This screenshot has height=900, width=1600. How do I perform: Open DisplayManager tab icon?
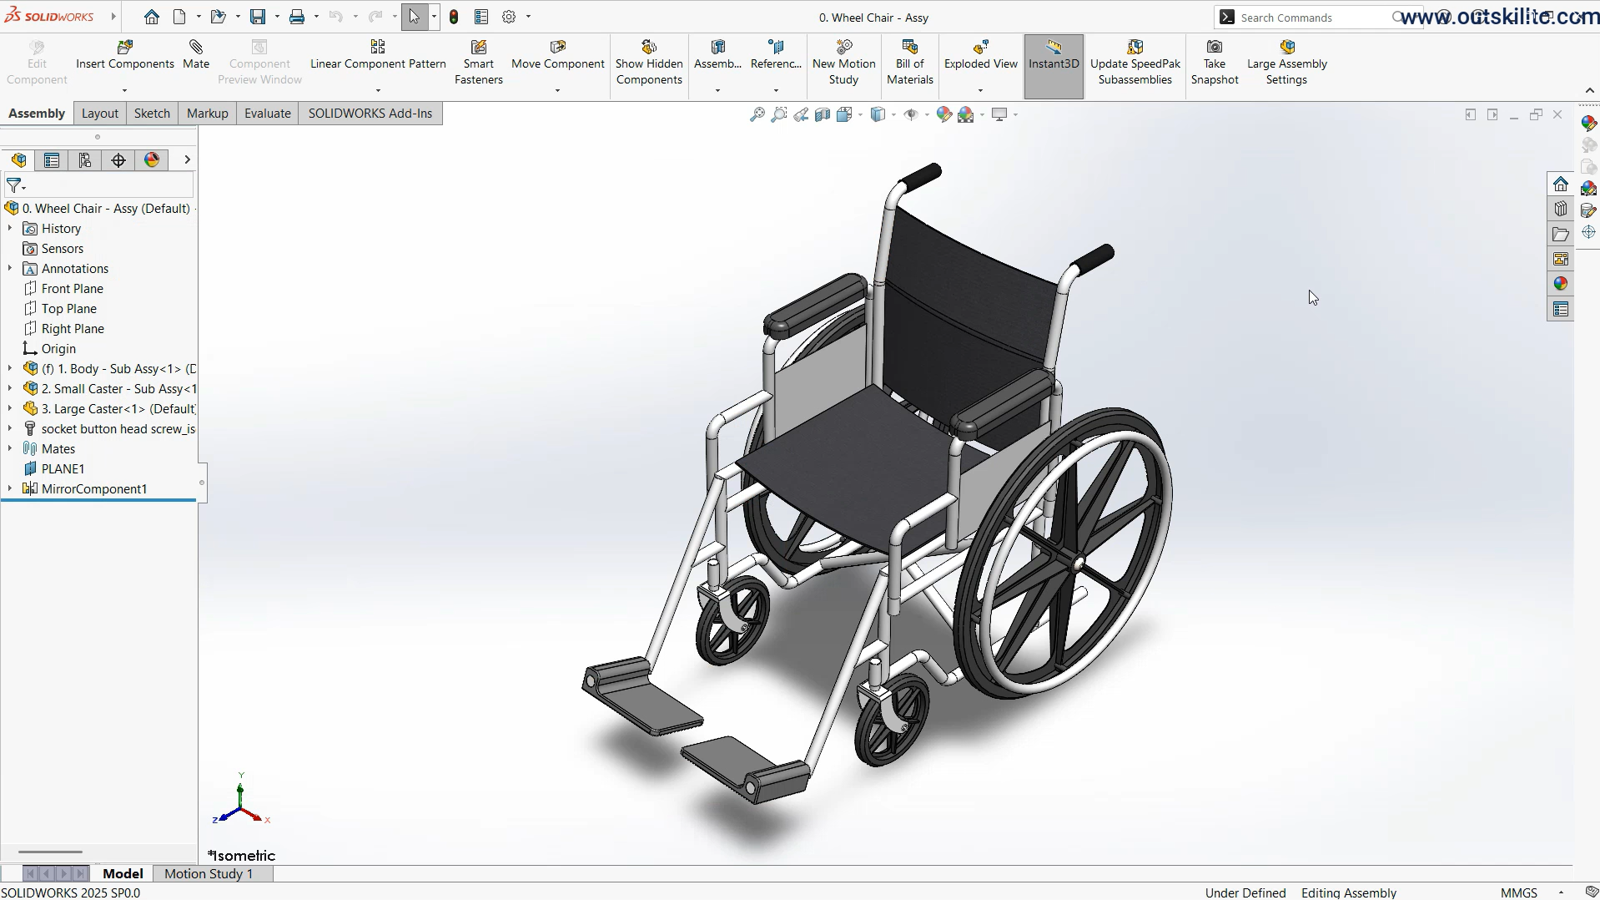click(152, 160)
